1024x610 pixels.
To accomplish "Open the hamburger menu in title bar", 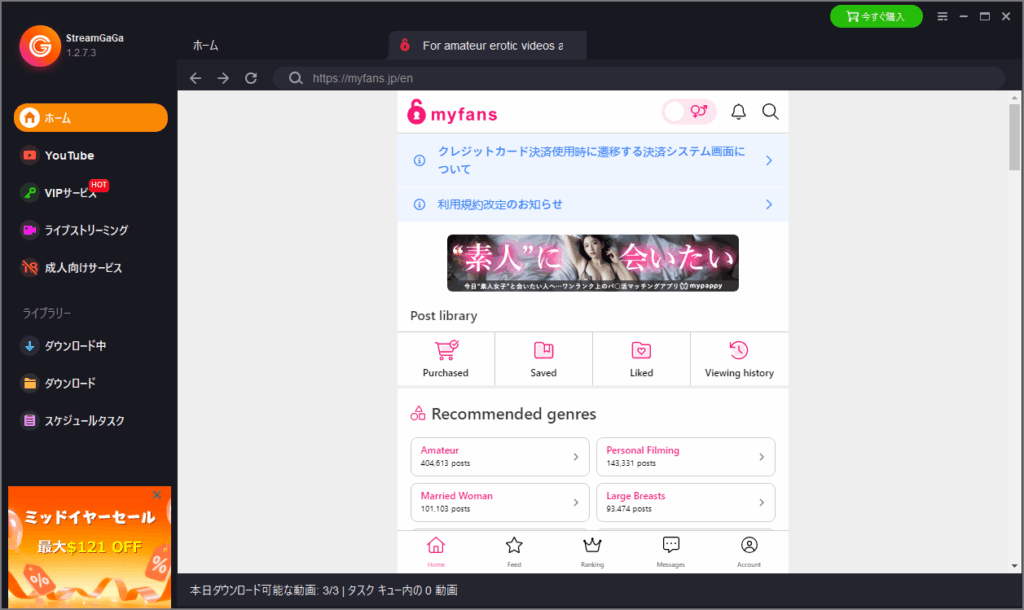I will 942,16.
